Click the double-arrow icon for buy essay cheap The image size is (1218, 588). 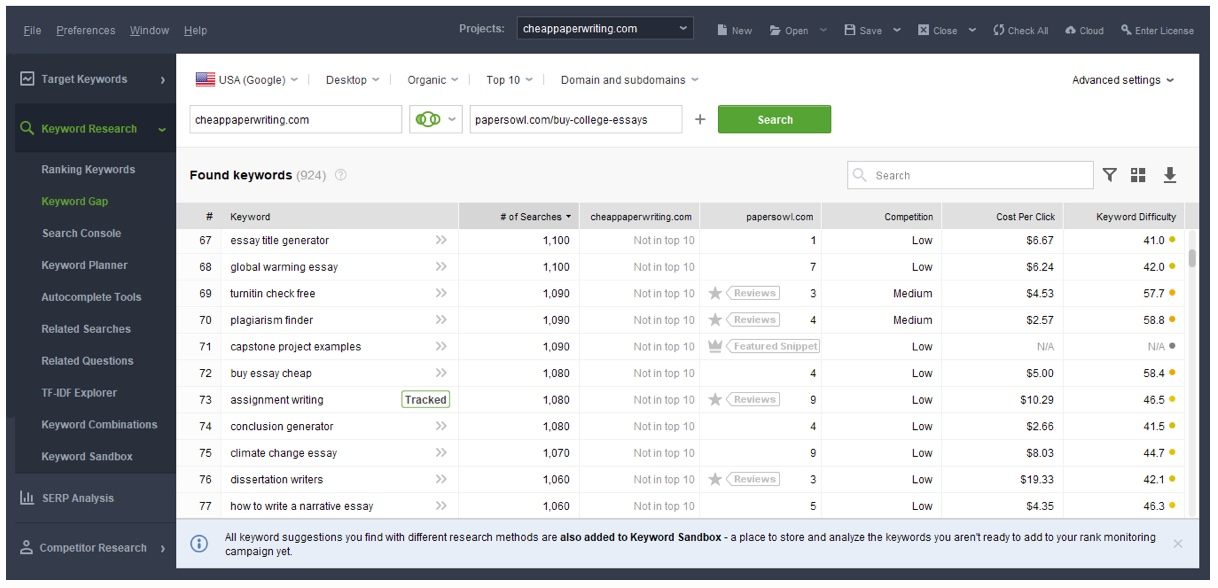441,373
